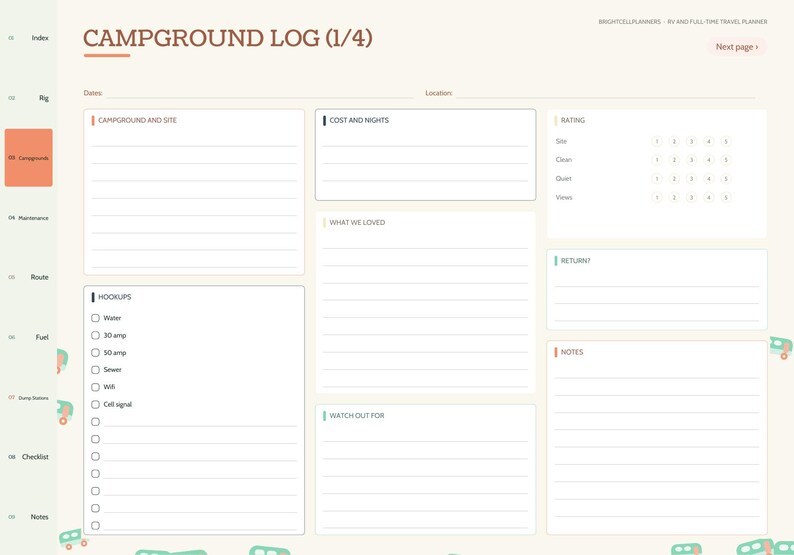This screenshot has width=794, height=555.
Task: Go to the Rig section tab
Action: coord(28,98)
